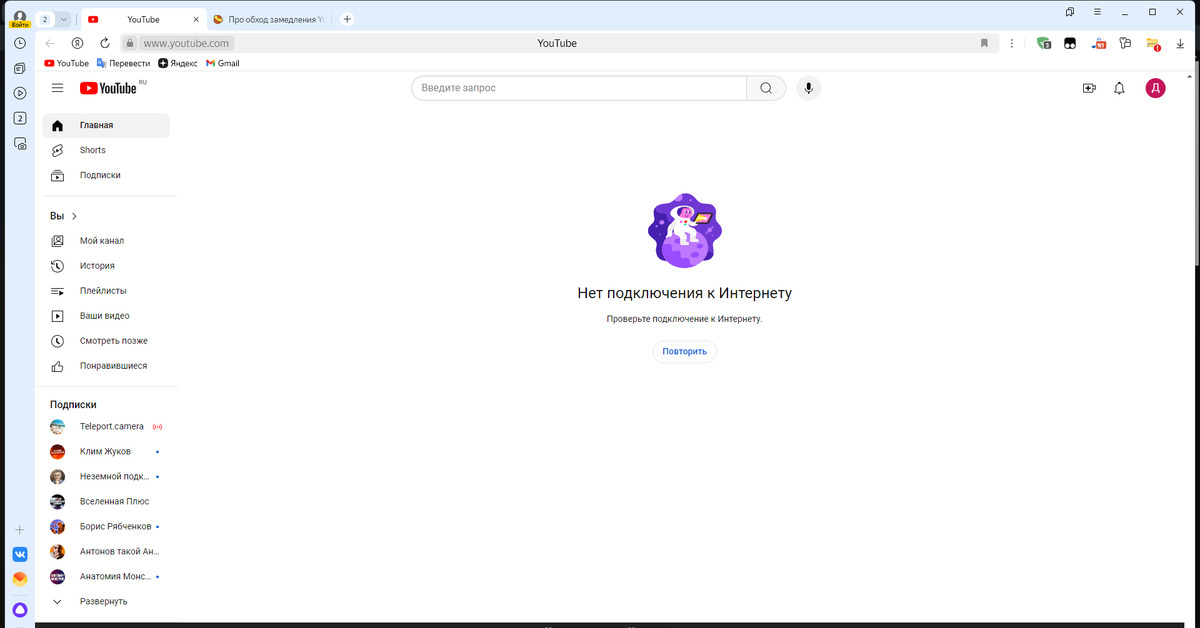Screen dimensions: 1200x628
Task: Open "Подписки" in the sidebar
Action: [x=106, y=175]
